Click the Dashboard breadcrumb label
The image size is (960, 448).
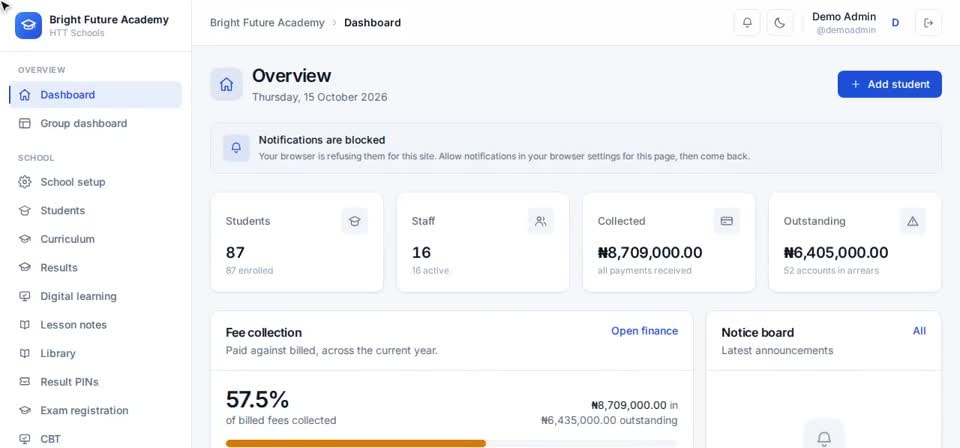pyautogui.click(x=372, y=23)
